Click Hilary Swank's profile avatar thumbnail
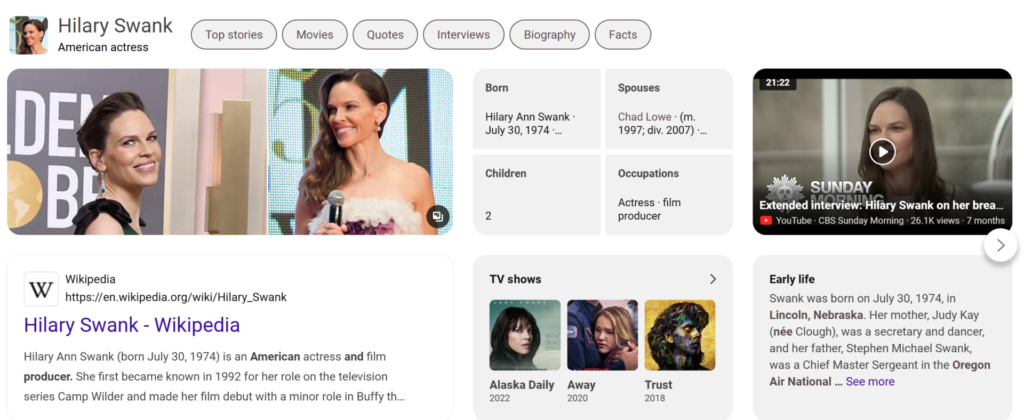The image size is (1024, 420). tap(28, 35)
